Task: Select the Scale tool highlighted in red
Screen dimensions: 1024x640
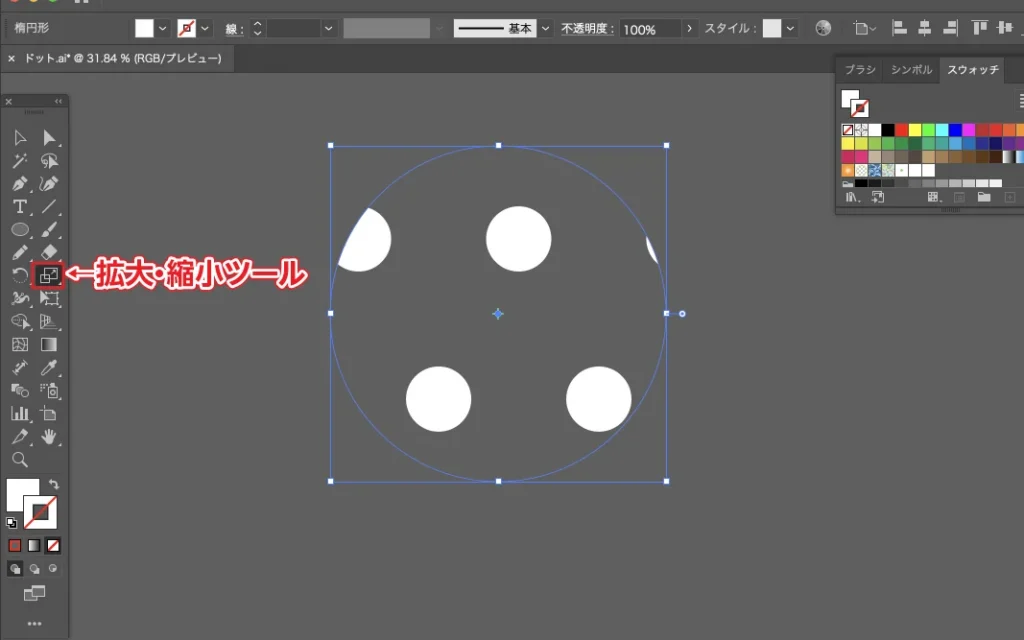Action: [48, 275]
